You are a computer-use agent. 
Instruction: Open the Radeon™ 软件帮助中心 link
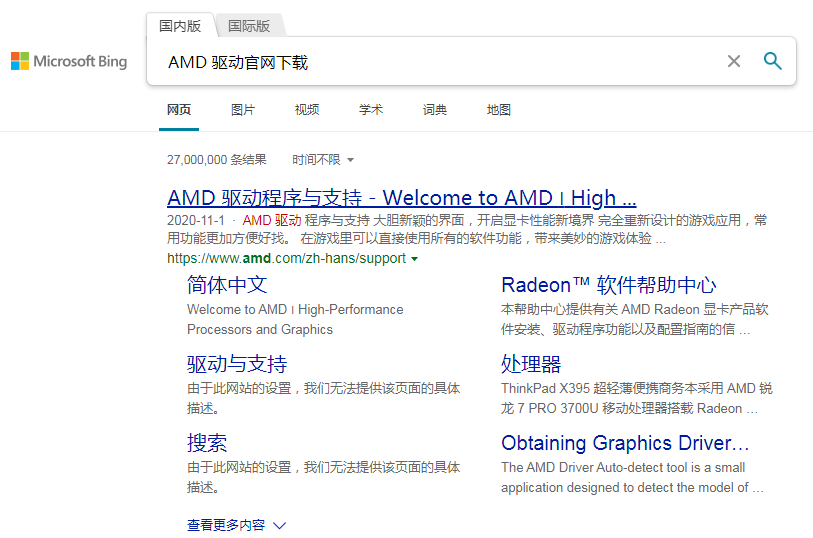(608, 285)
